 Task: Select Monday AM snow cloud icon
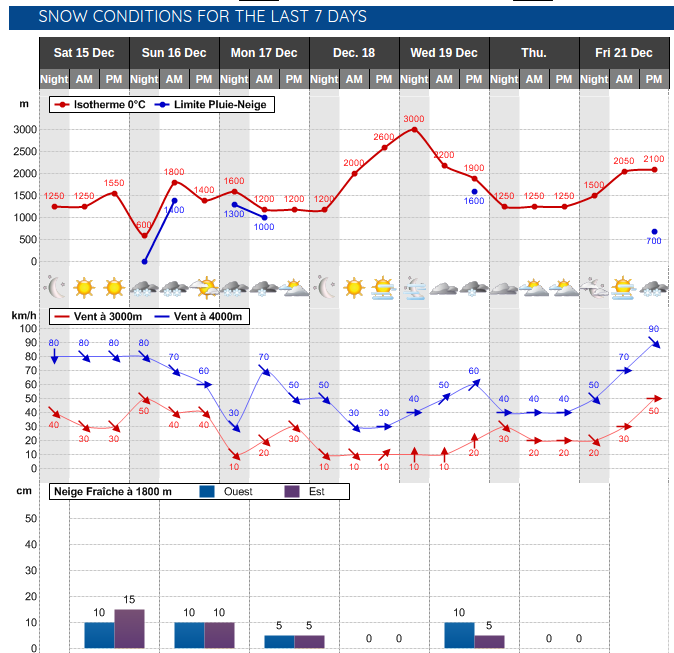click(264, 288)
